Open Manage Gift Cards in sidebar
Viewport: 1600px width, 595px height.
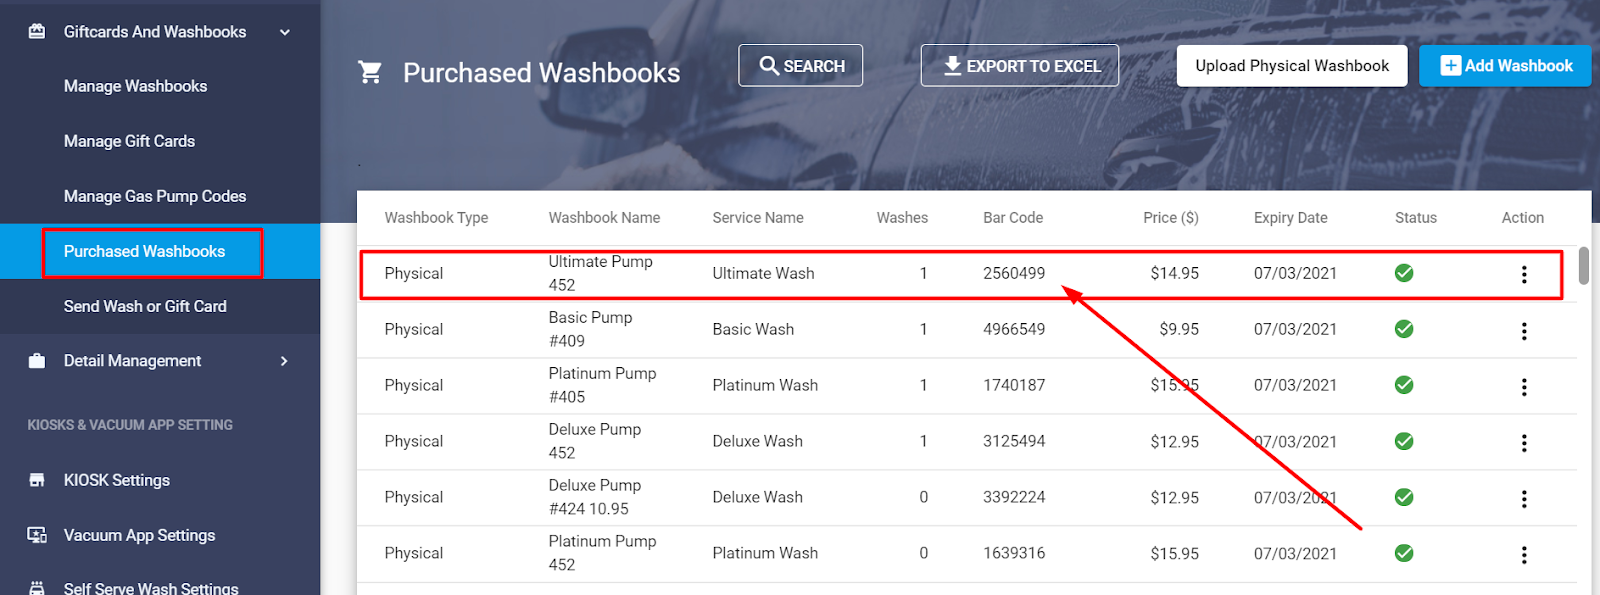(129, 141)
